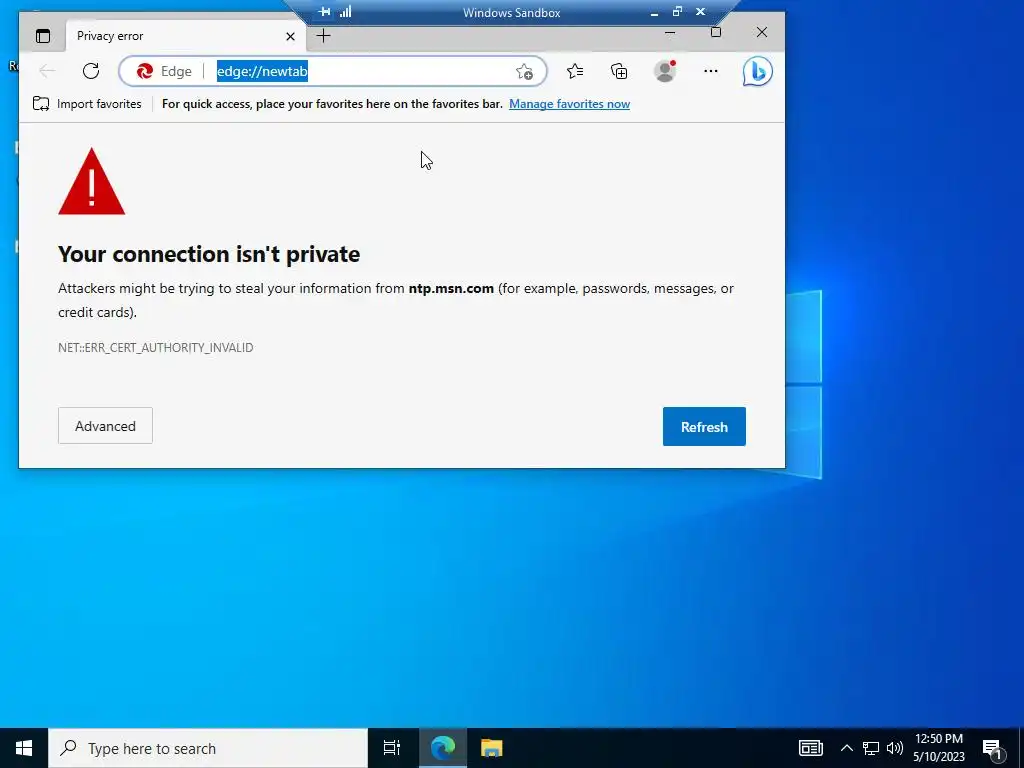Open the tab actions menu icon

coord(43,36)
